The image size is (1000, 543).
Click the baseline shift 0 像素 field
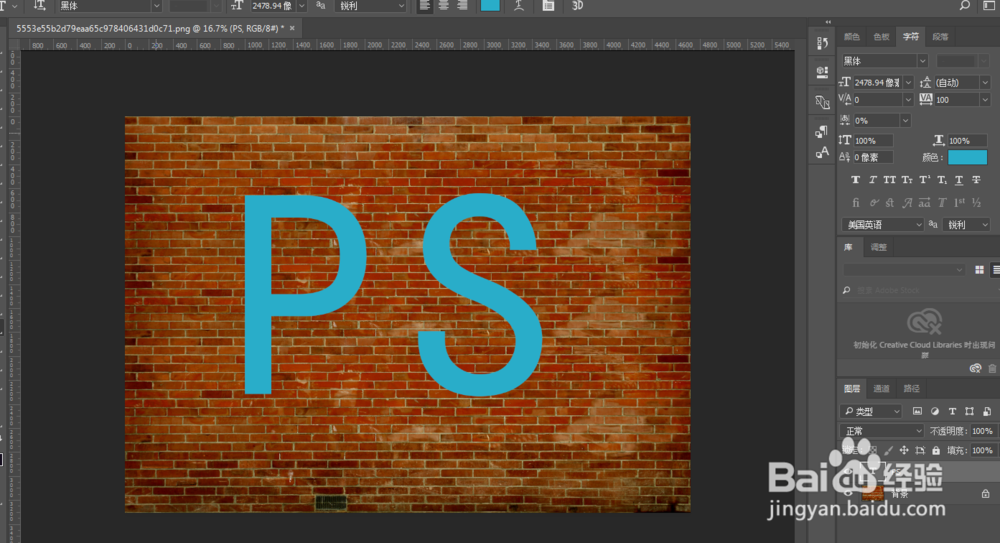873,157
